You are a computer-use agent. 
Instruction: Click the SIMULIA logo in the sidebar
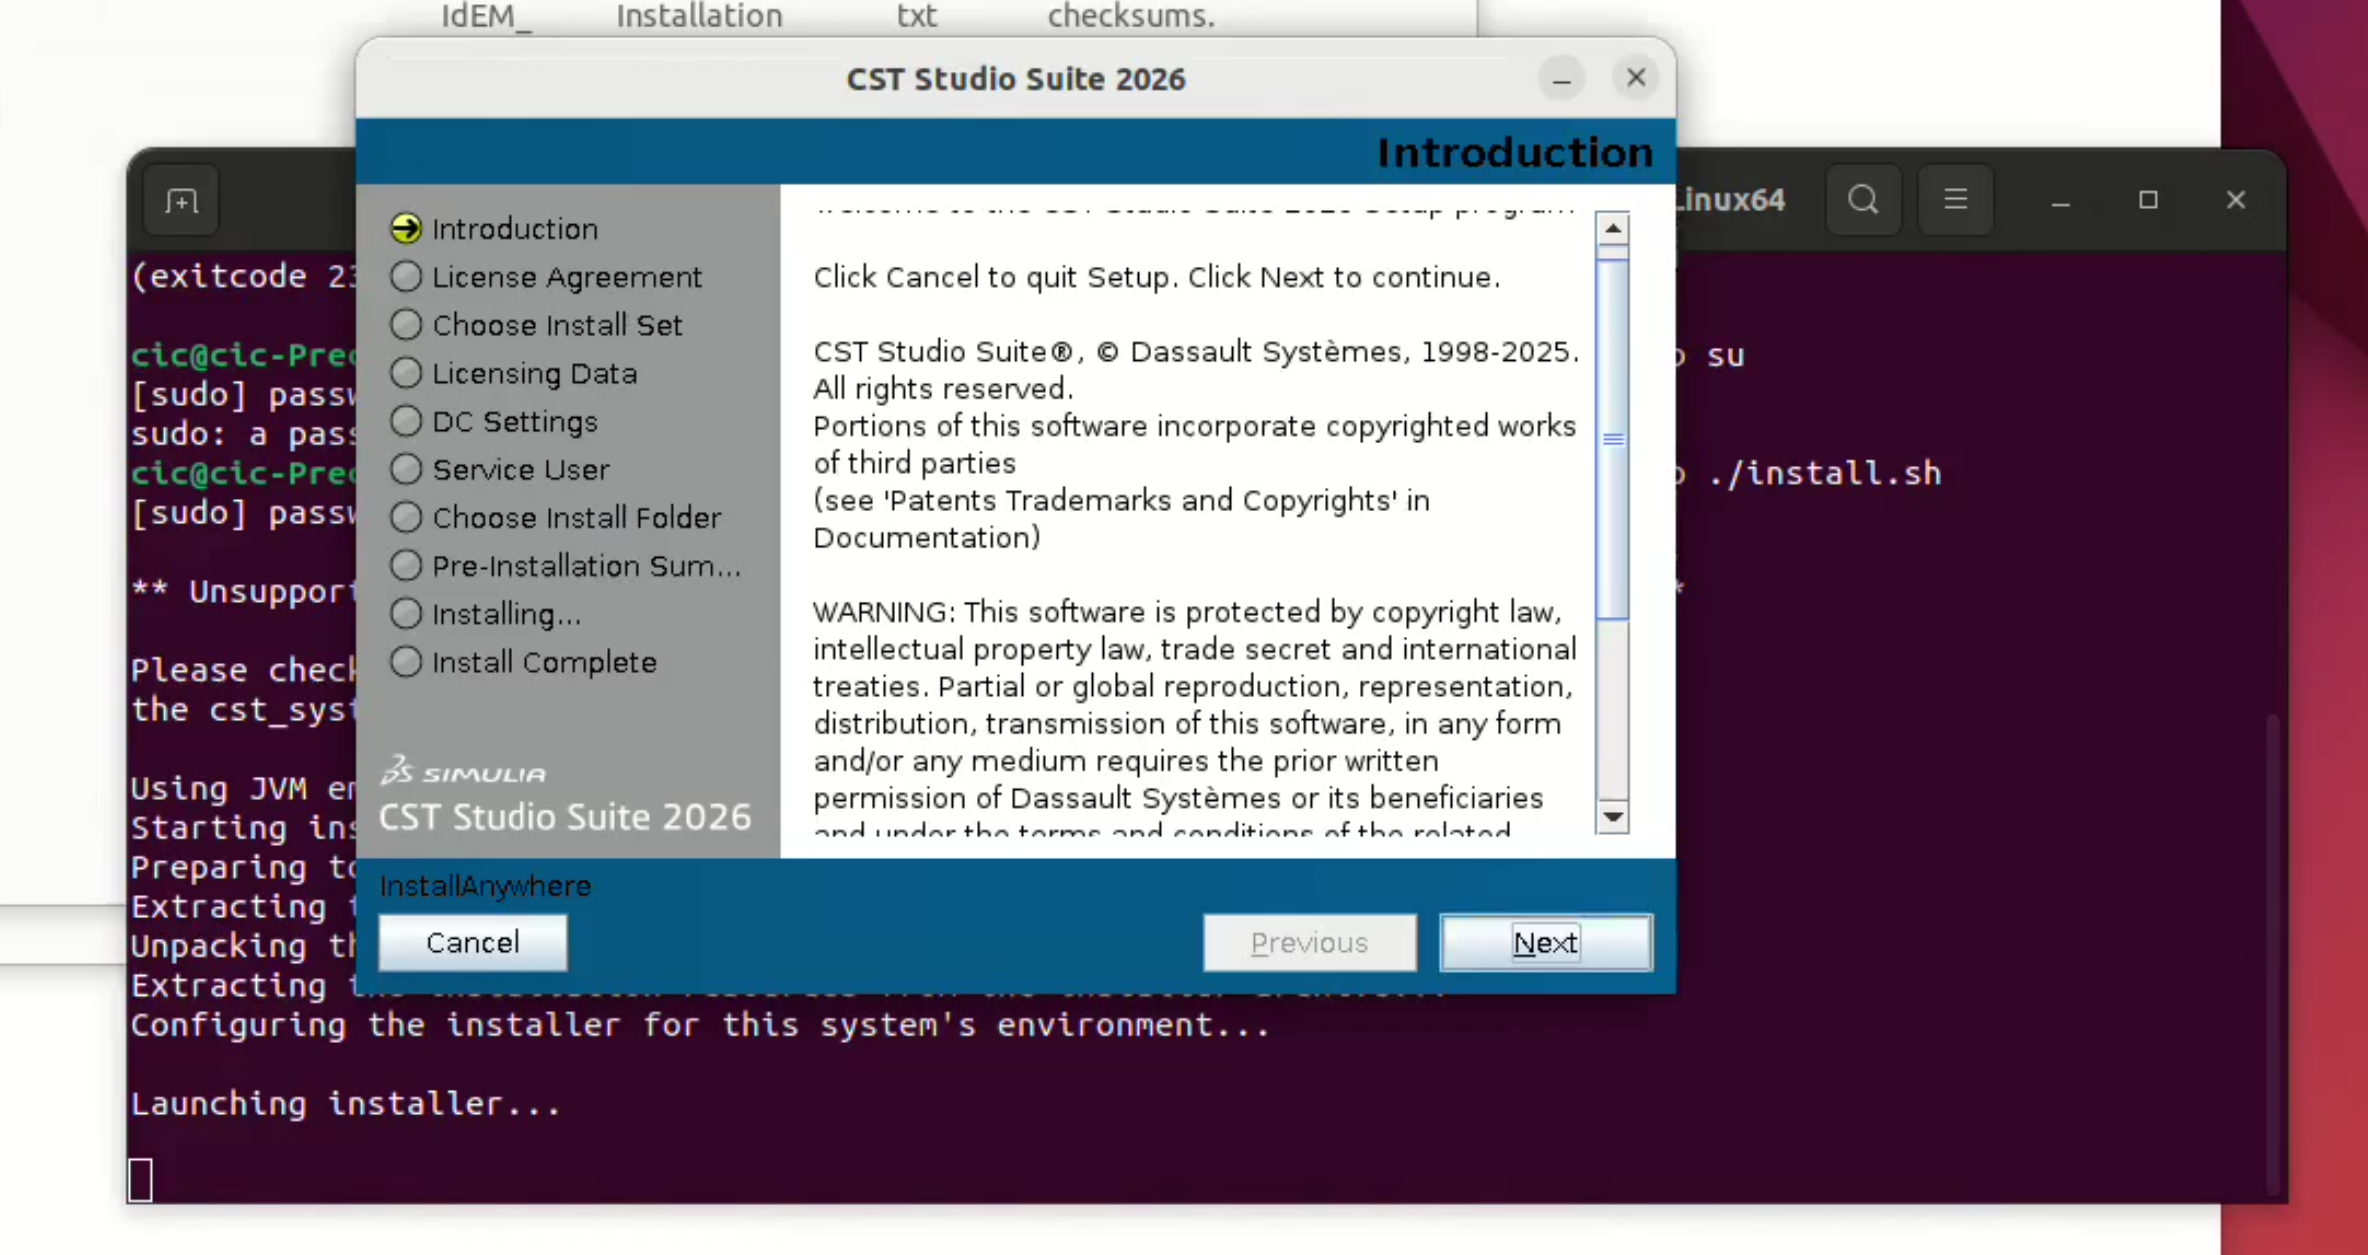[x=464, y=770]
